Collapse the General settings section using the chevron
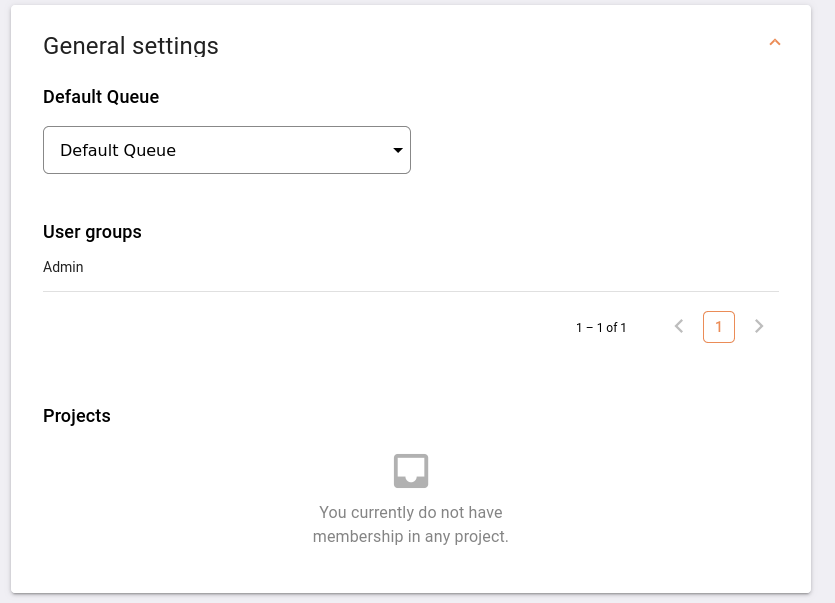 coord(775,43)
